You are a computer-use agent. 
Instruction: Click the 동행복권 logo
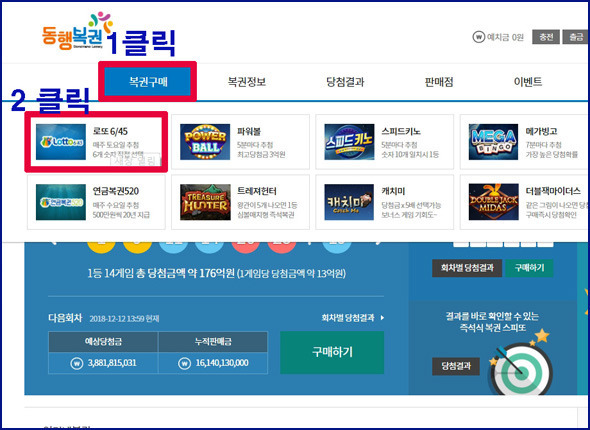(77, 32)
